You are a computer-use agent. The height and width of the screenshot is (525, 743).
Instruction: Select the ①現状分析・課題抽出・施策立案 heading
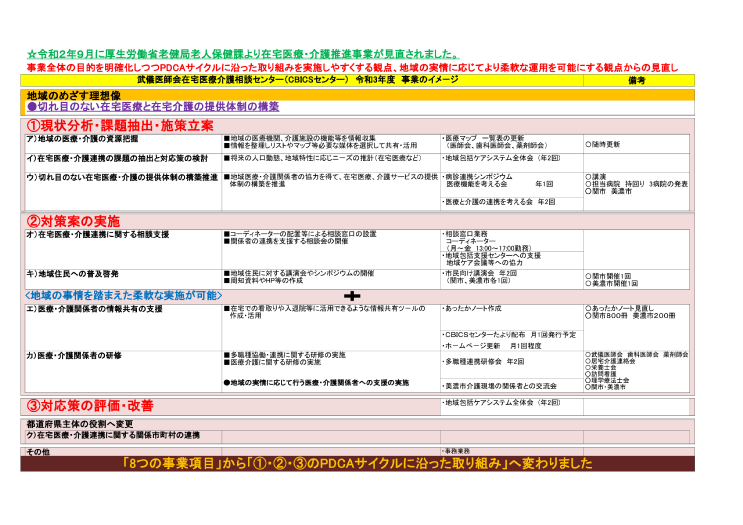coord(120,125)
